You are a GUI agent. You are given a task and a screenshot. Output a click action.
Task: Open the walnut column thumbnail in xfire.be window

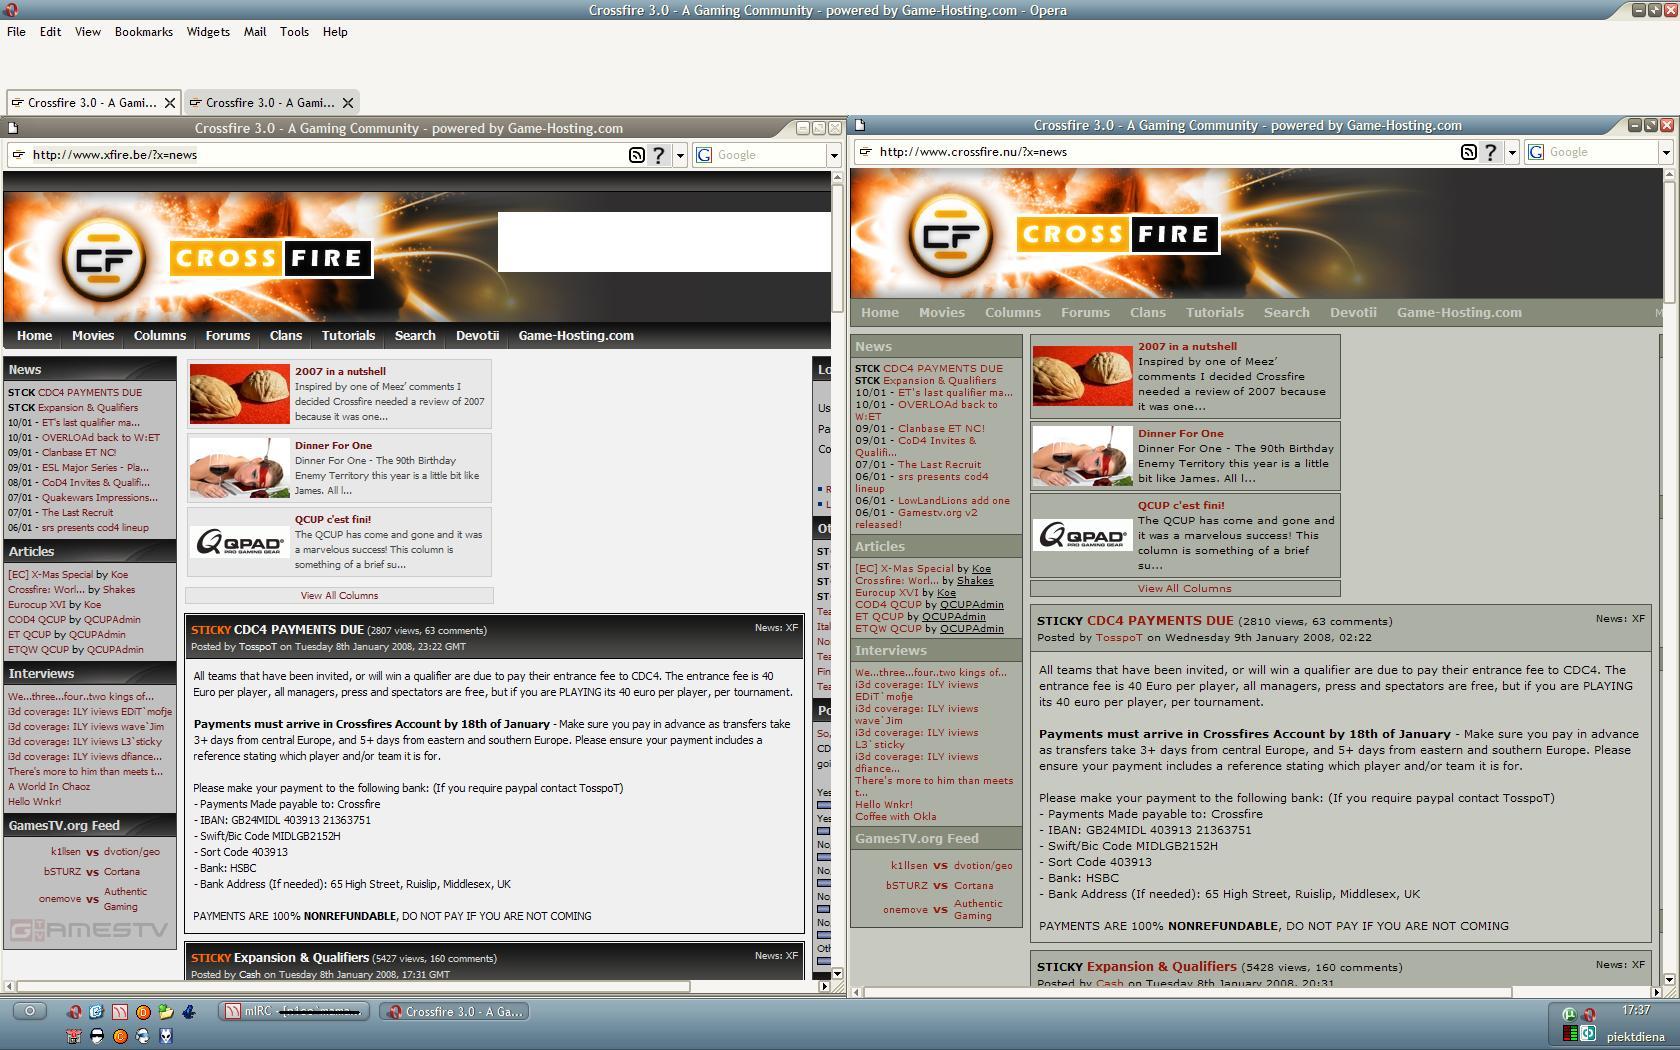[240, 394]
